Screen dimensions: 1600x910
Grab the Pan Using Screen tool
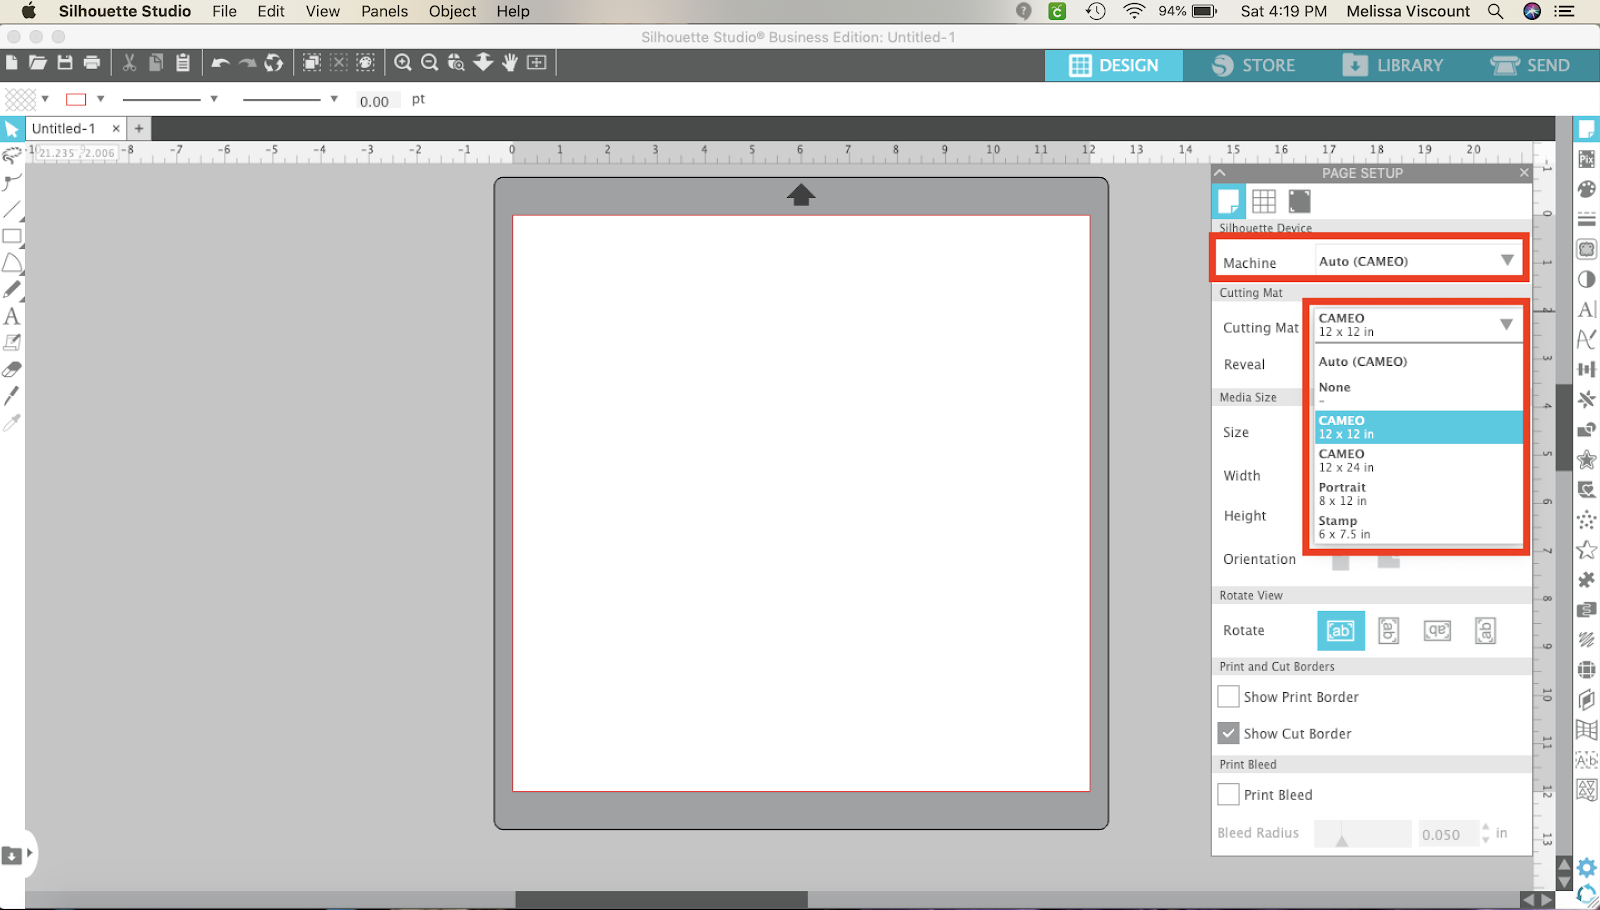point(509,62)
